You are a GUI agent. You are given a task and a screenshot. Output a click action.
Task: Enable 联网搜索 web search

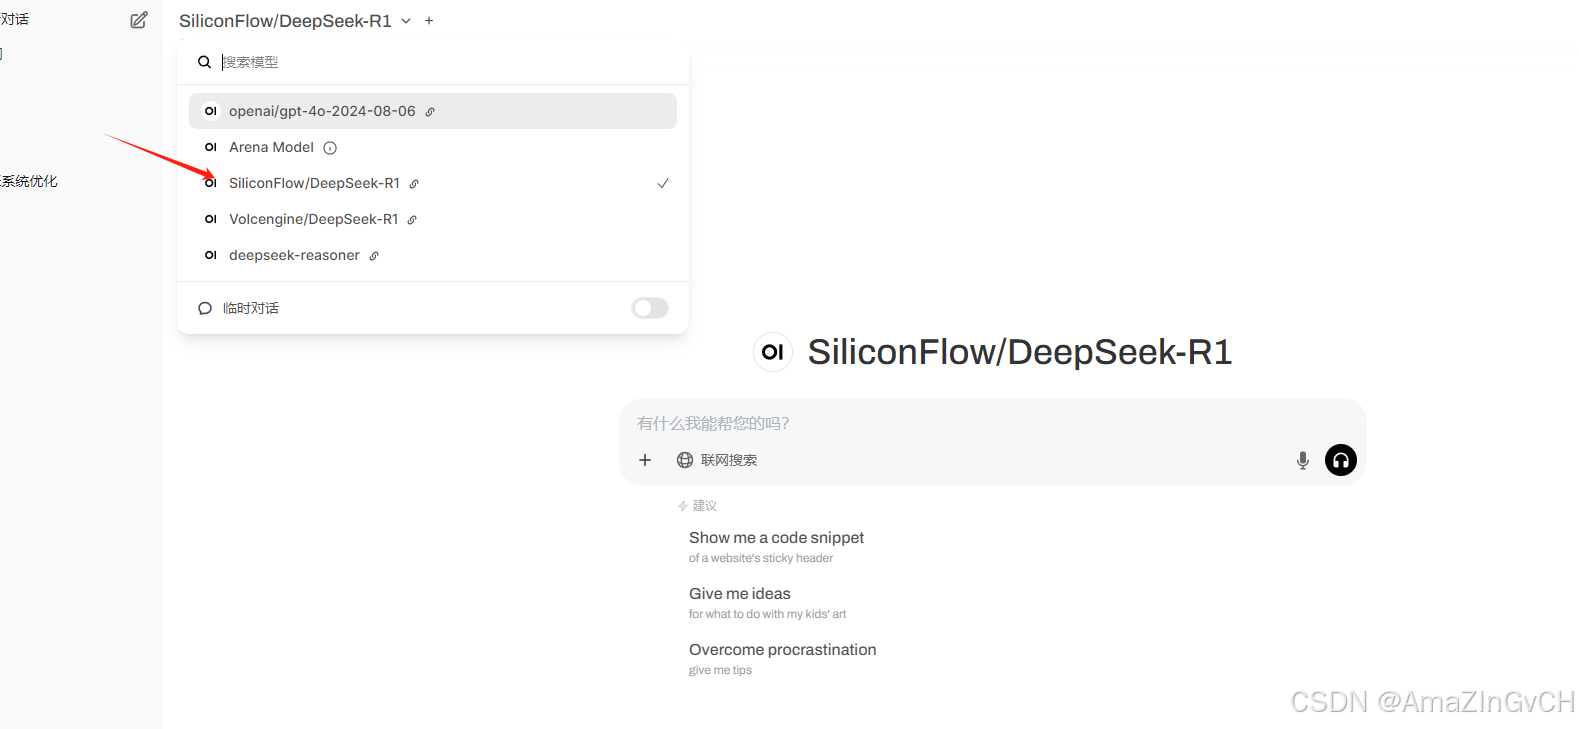[x=717, y=460]
